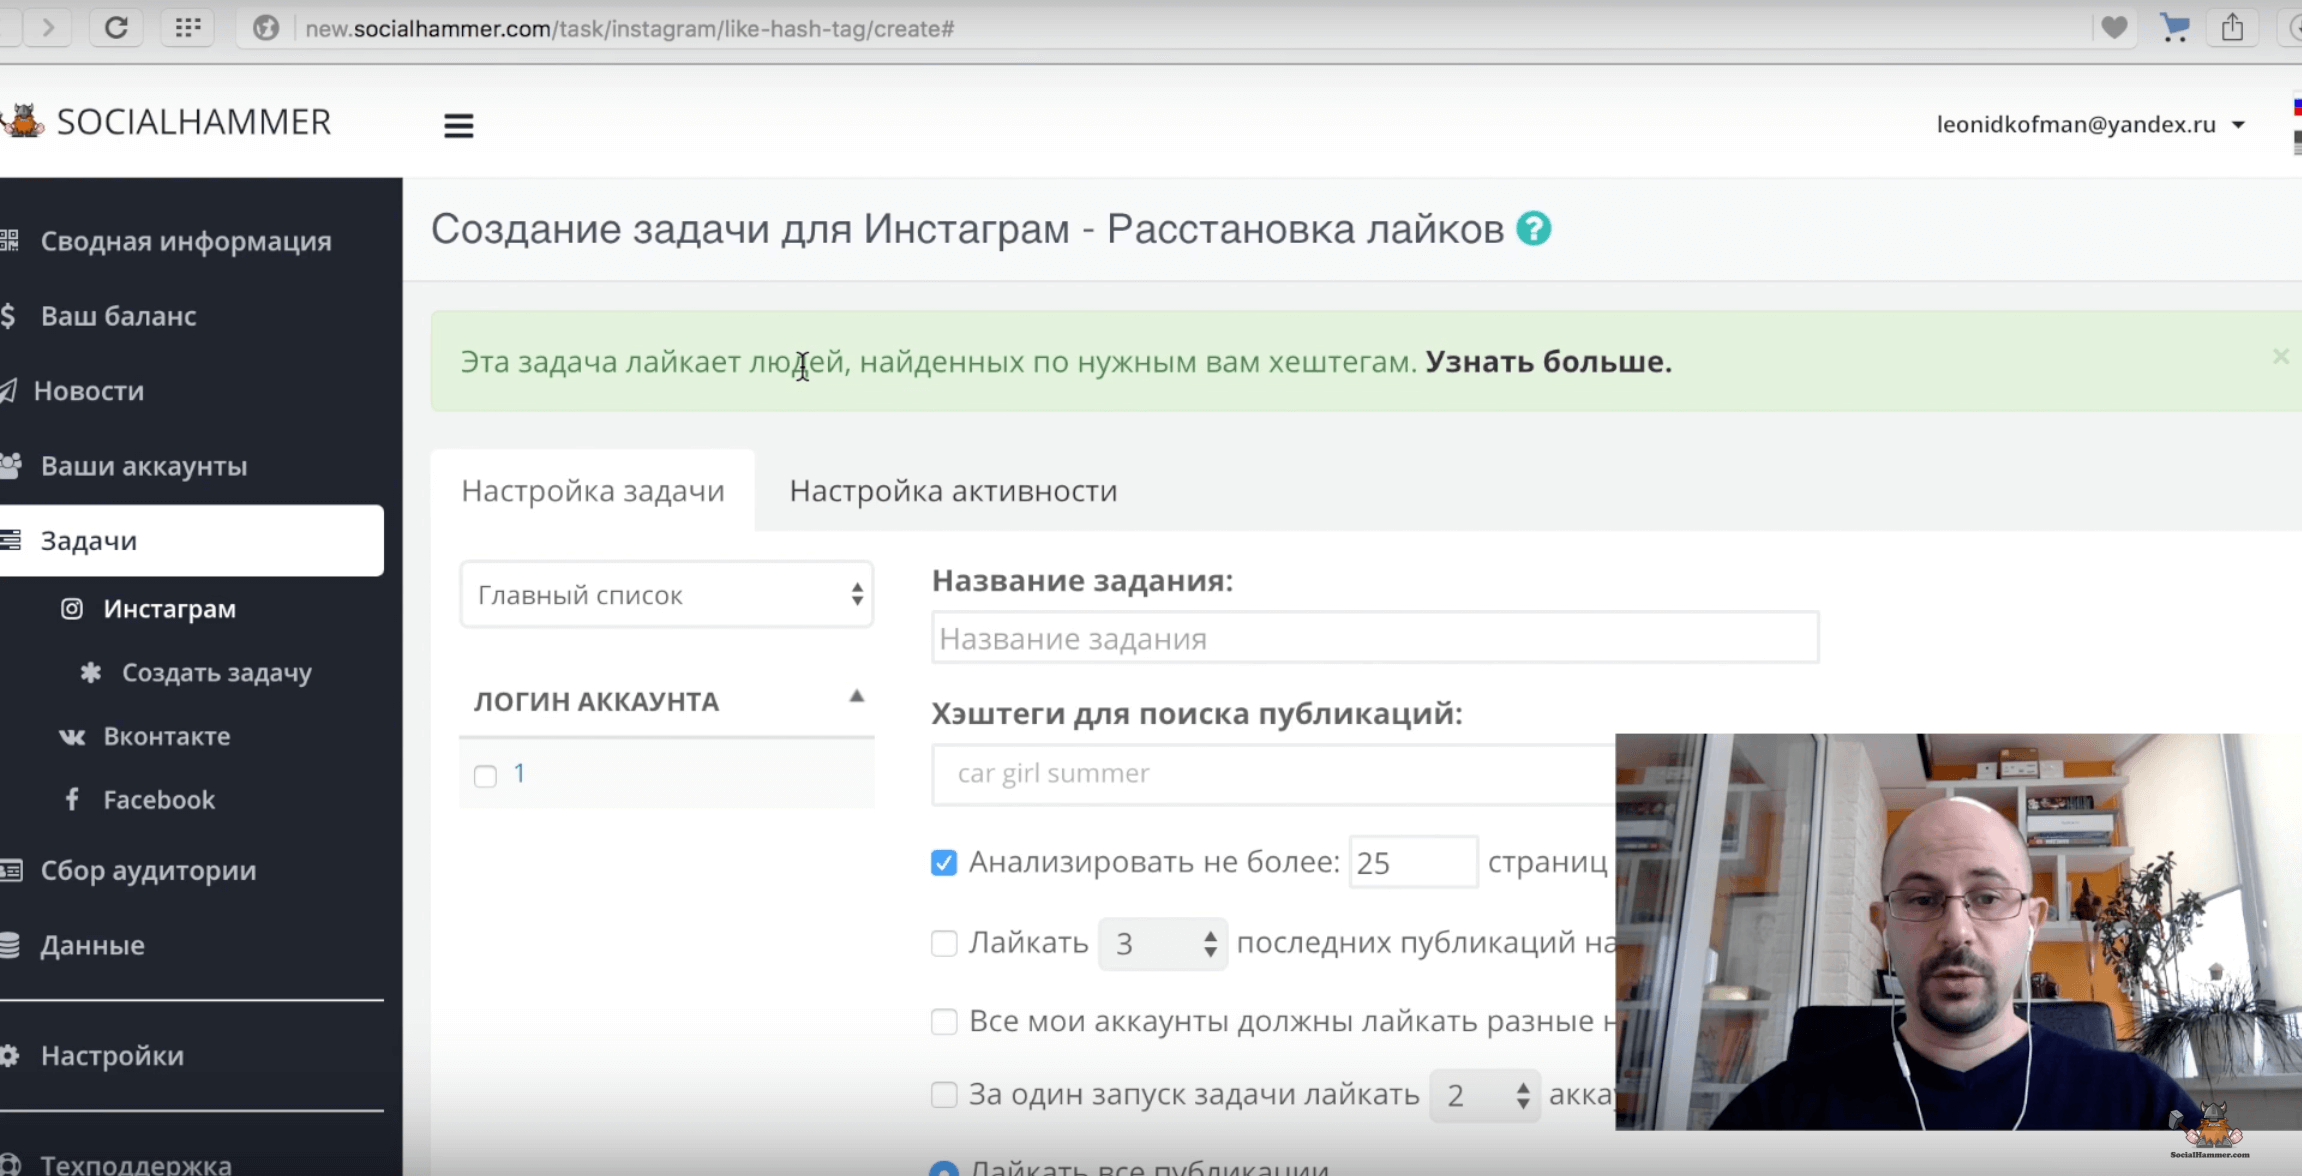
Task: Open browser apps grid icon
Action: 187,28
